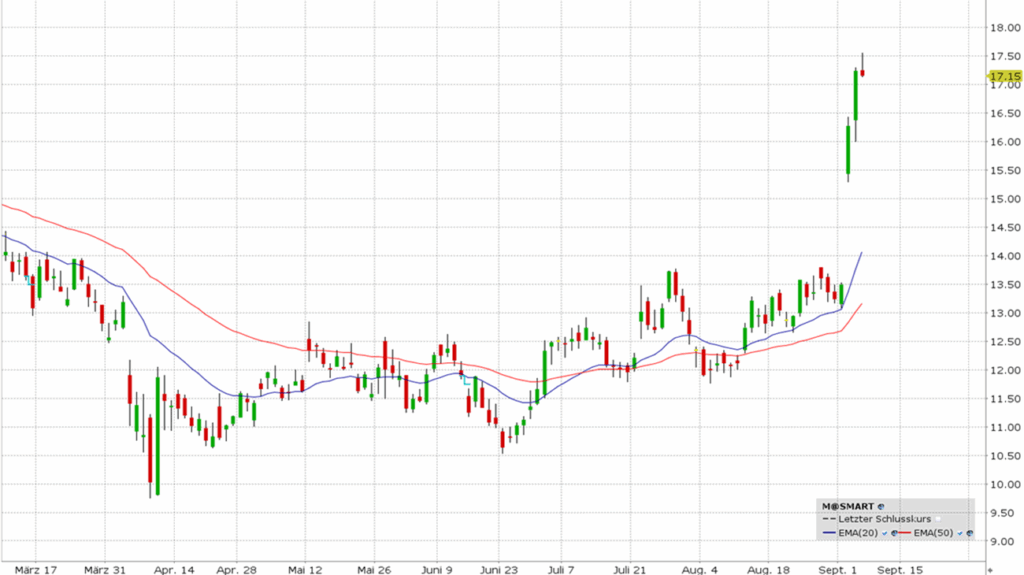
Task: Click the März 31 date label
Action: pyautogui.click(x=104, y=570)
